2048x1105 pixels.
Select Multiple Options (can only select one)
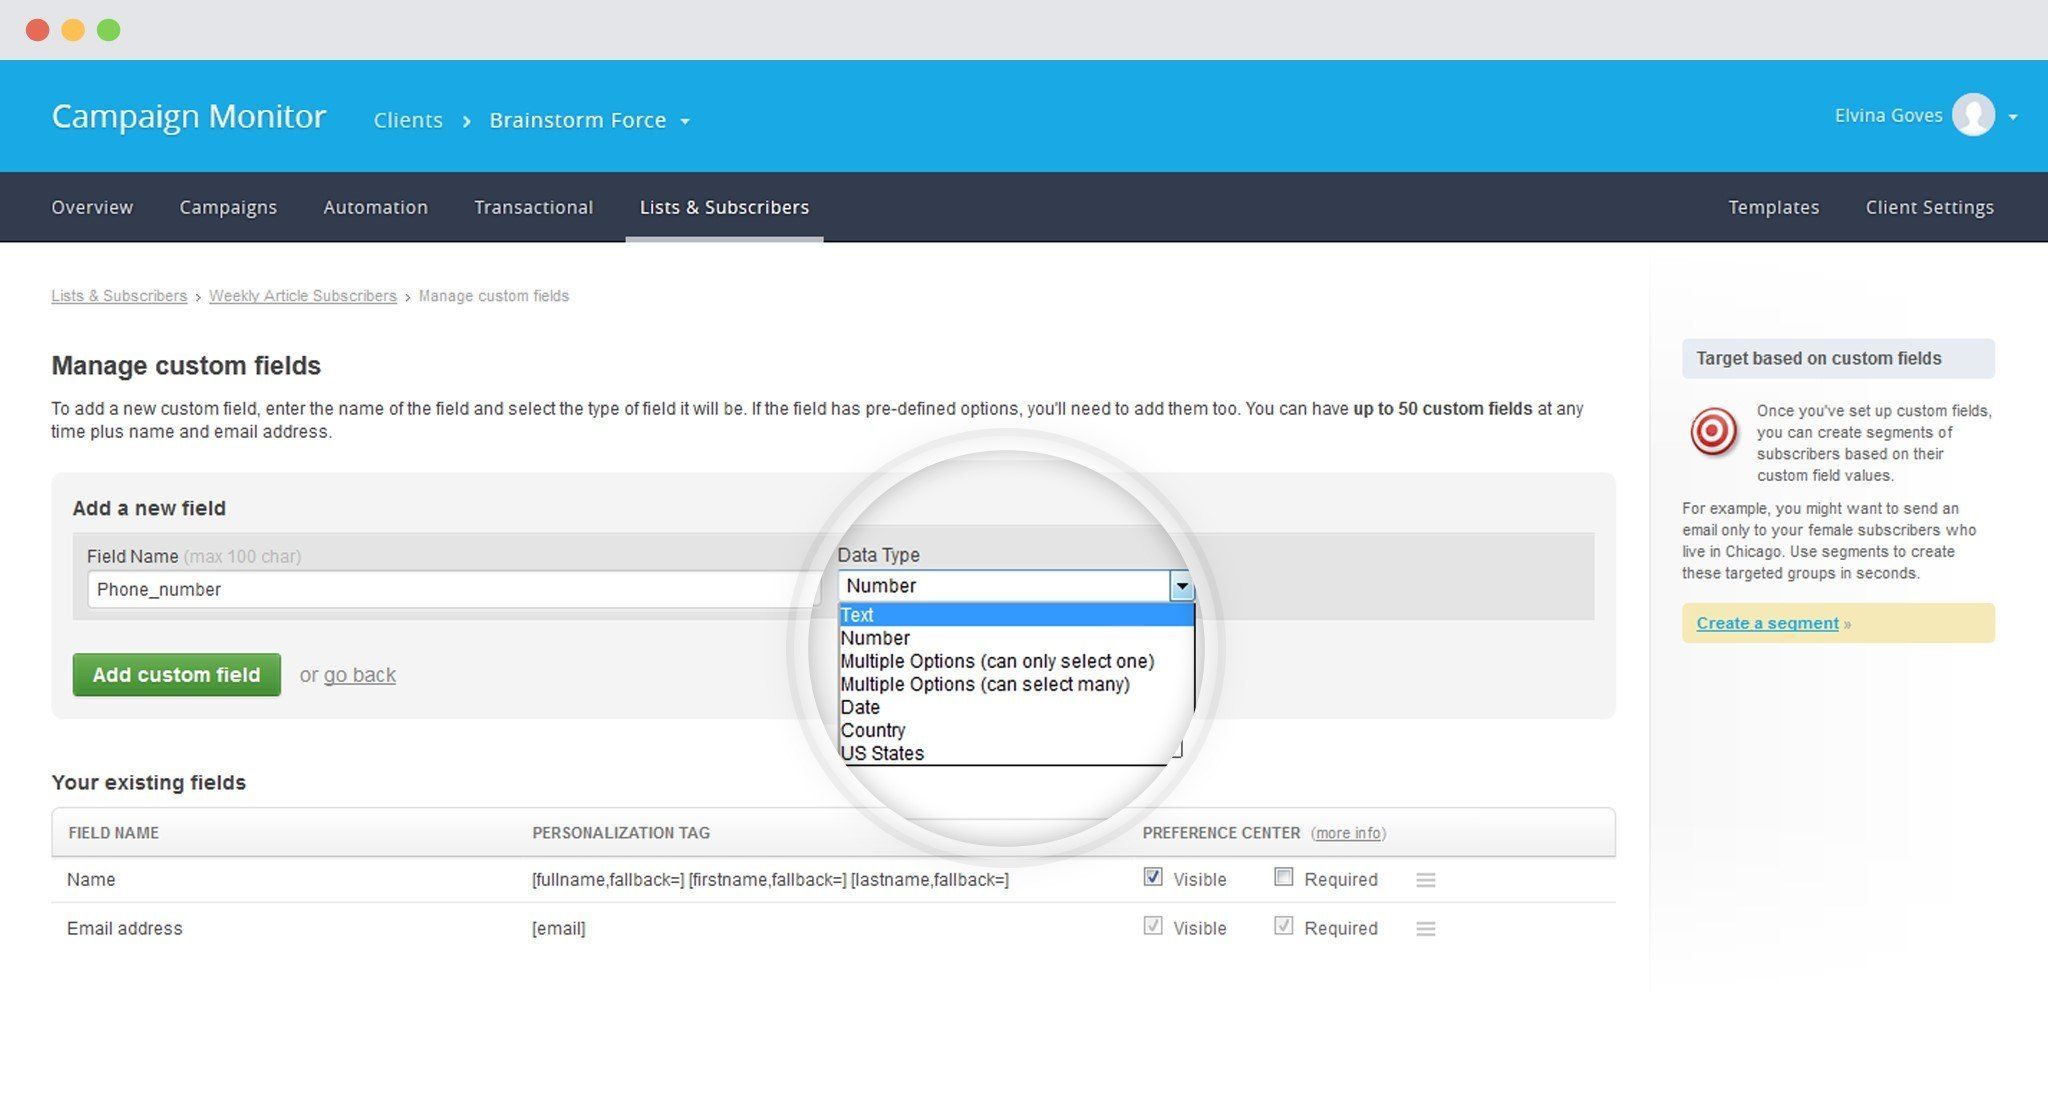(1016, 661)
